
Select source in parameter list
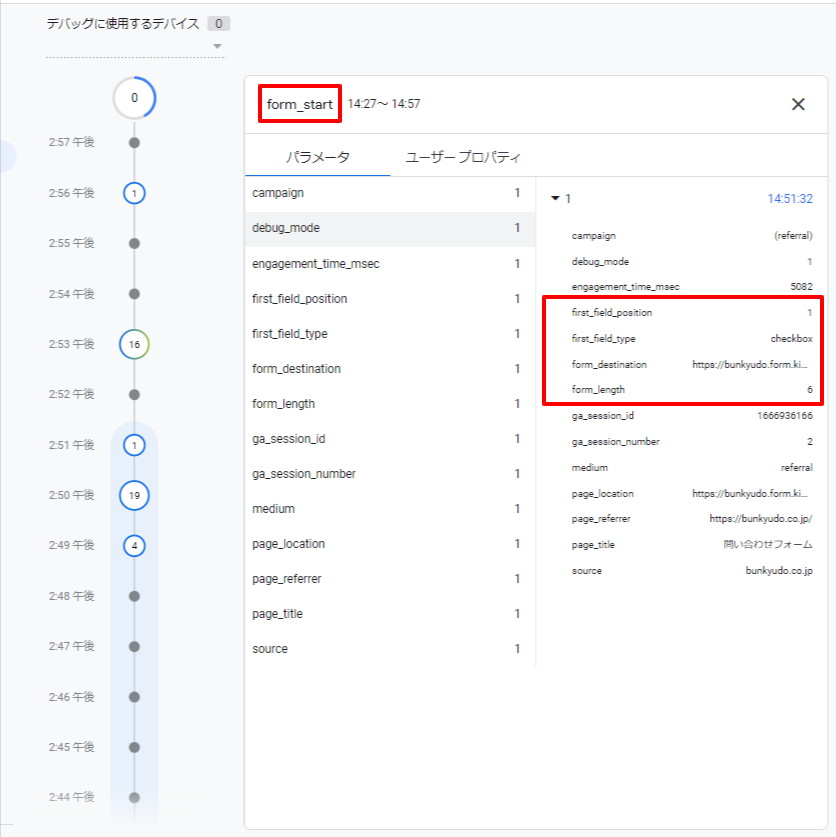390,649
